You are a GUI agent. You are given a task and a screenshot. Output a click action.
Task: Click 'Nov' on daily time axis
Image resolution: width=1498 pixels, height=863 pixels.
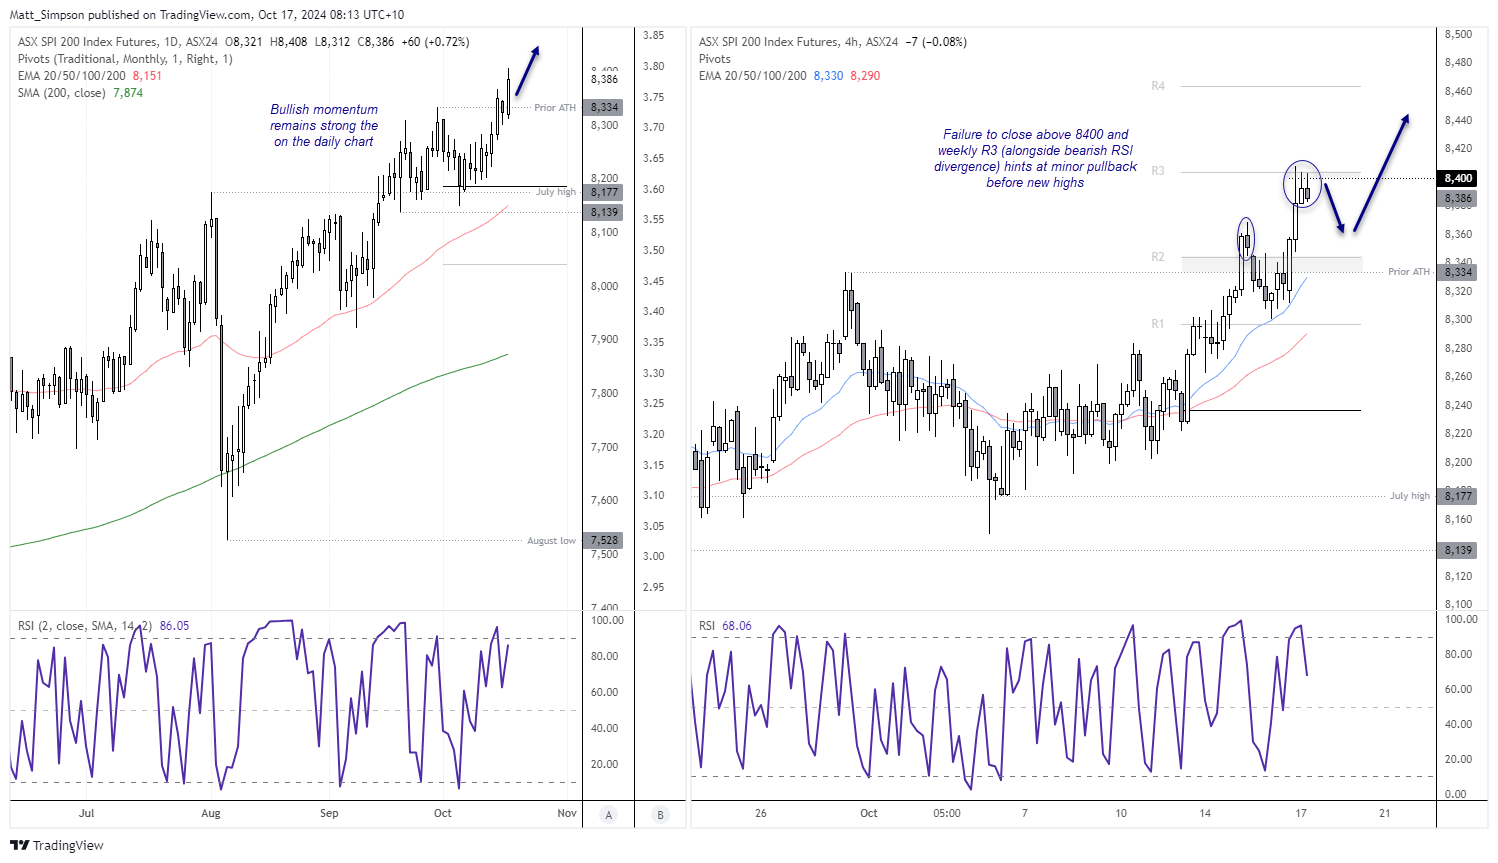pos(567,814)
